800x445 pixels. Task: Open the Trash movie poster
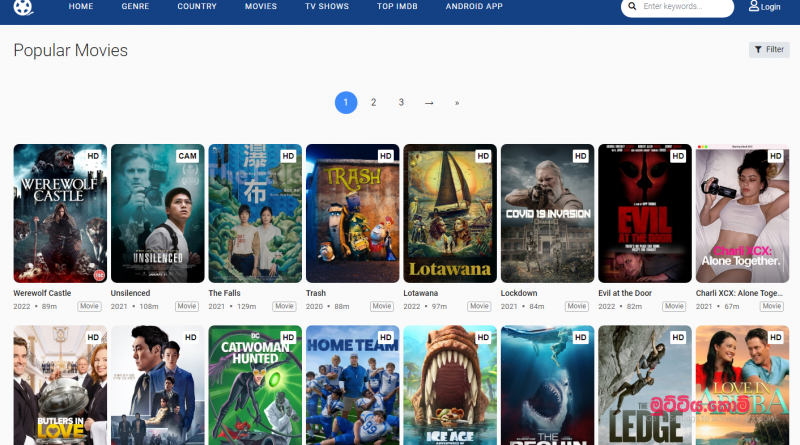click(x=353, y=213)
